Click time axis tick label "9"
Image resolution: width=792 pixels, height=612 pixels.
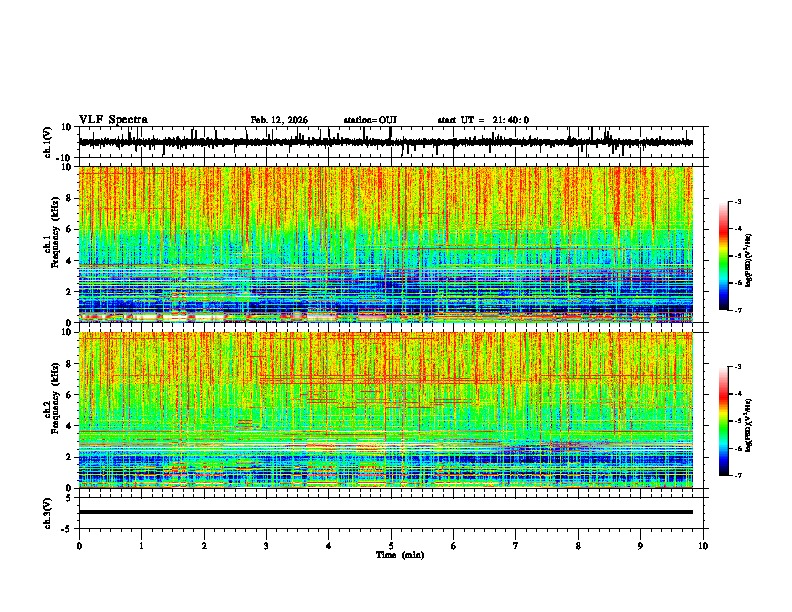point(640,546)
